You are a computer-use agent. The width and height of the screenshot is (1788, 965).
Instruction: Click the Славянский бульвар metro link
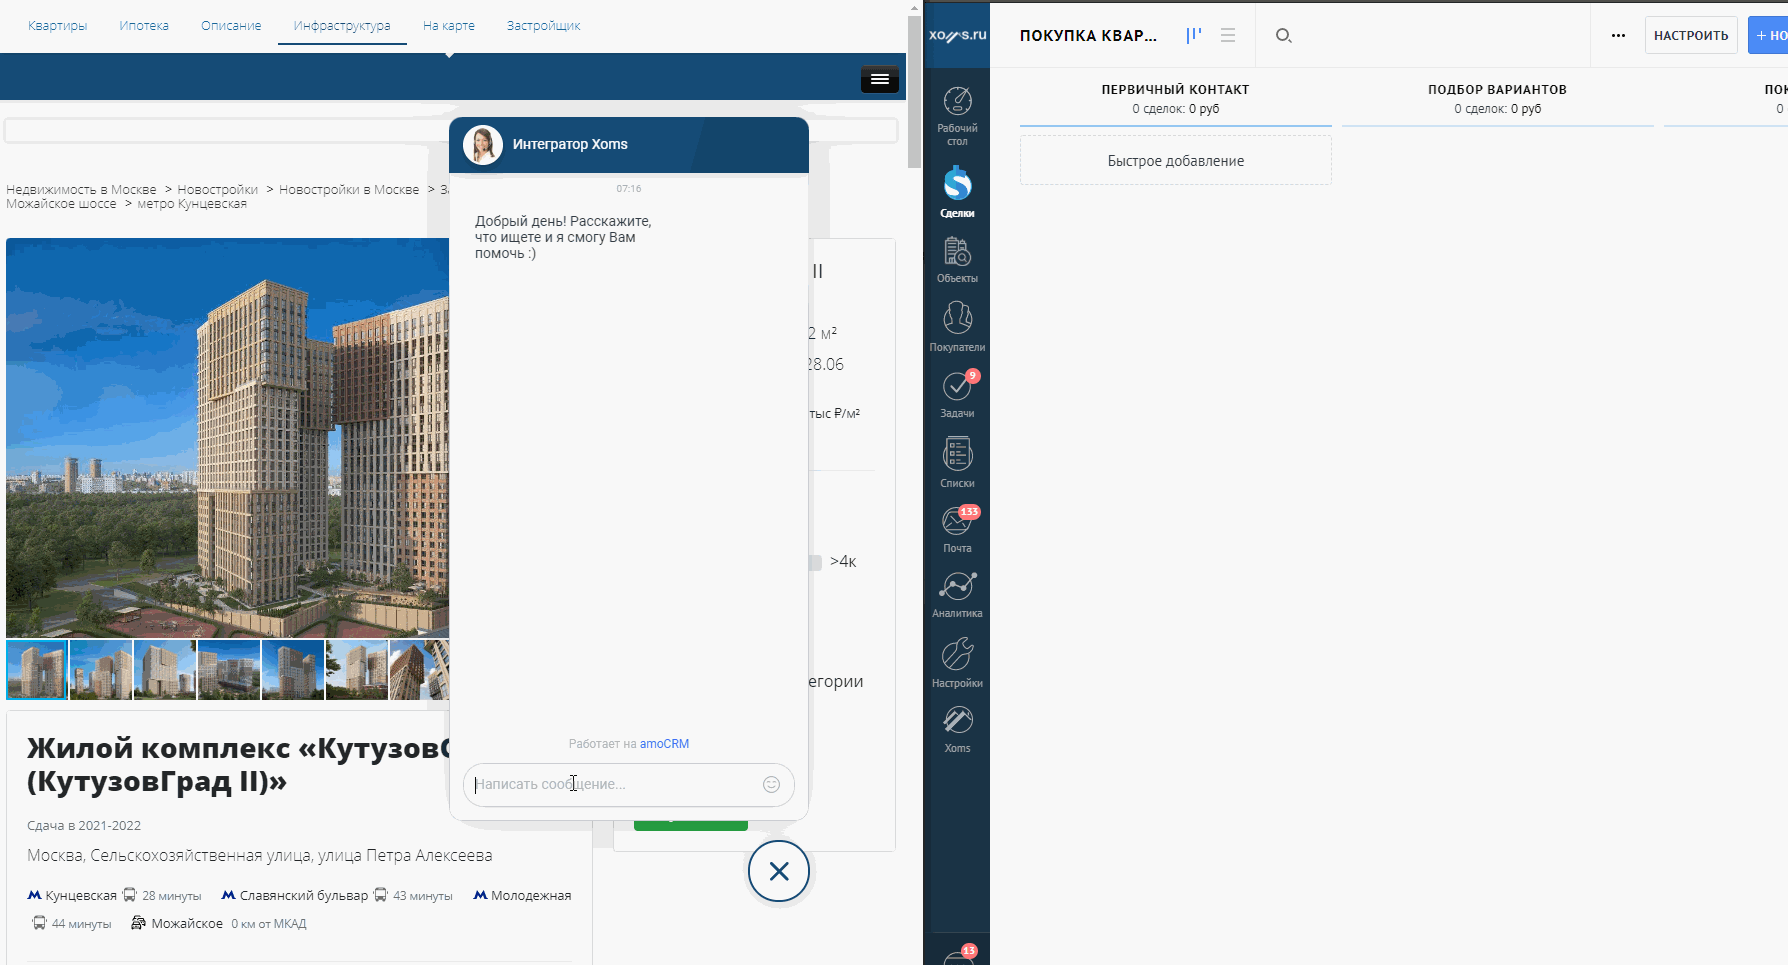tap(304, 896)
